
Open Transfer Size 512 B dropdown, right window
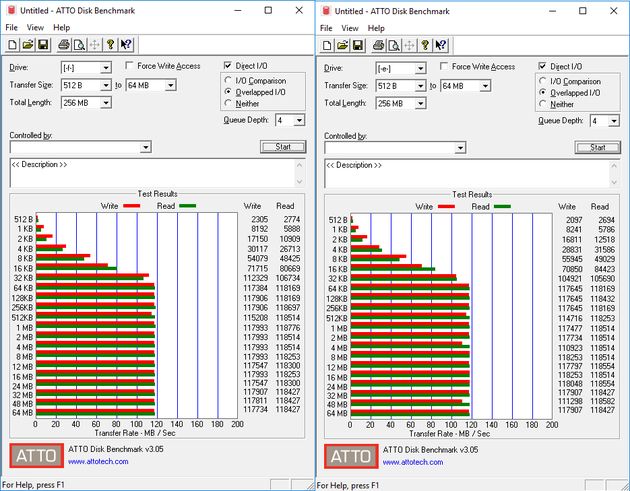pos(420,86)
